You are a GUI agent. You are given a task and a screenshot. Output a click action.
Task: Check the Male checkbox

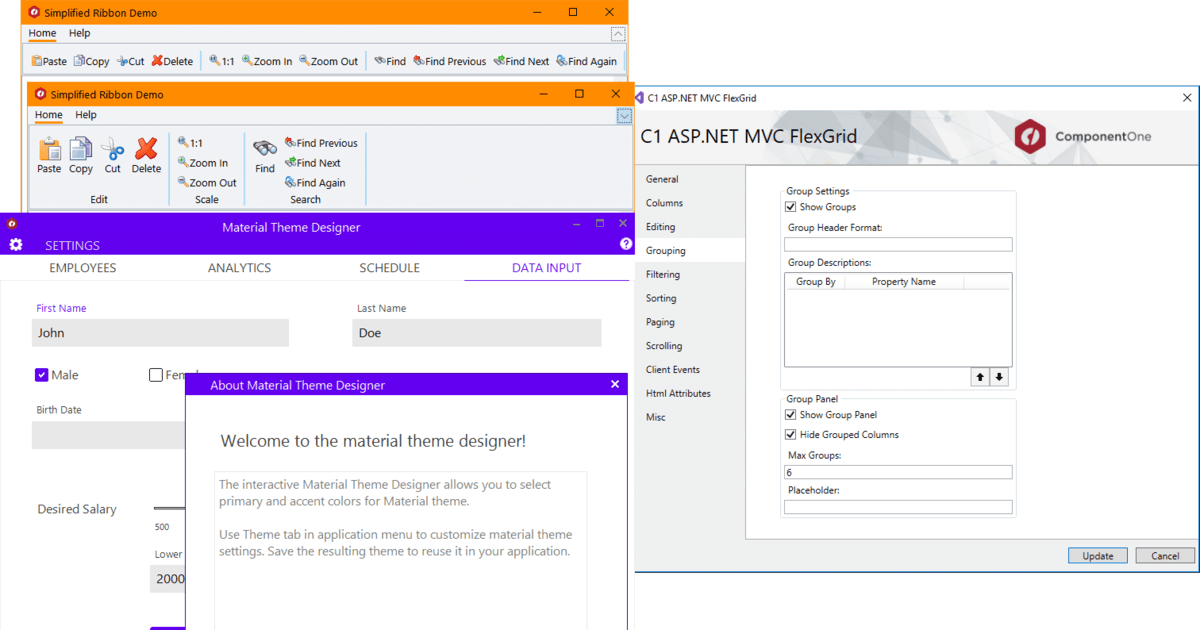tap(42, 375)
